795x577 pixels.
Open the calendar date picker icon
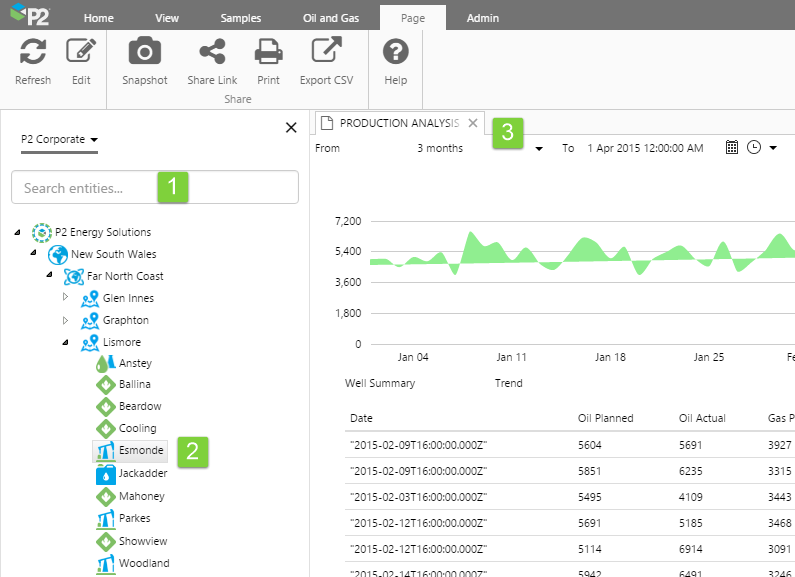pyautogui.click(x=732, y=148)
